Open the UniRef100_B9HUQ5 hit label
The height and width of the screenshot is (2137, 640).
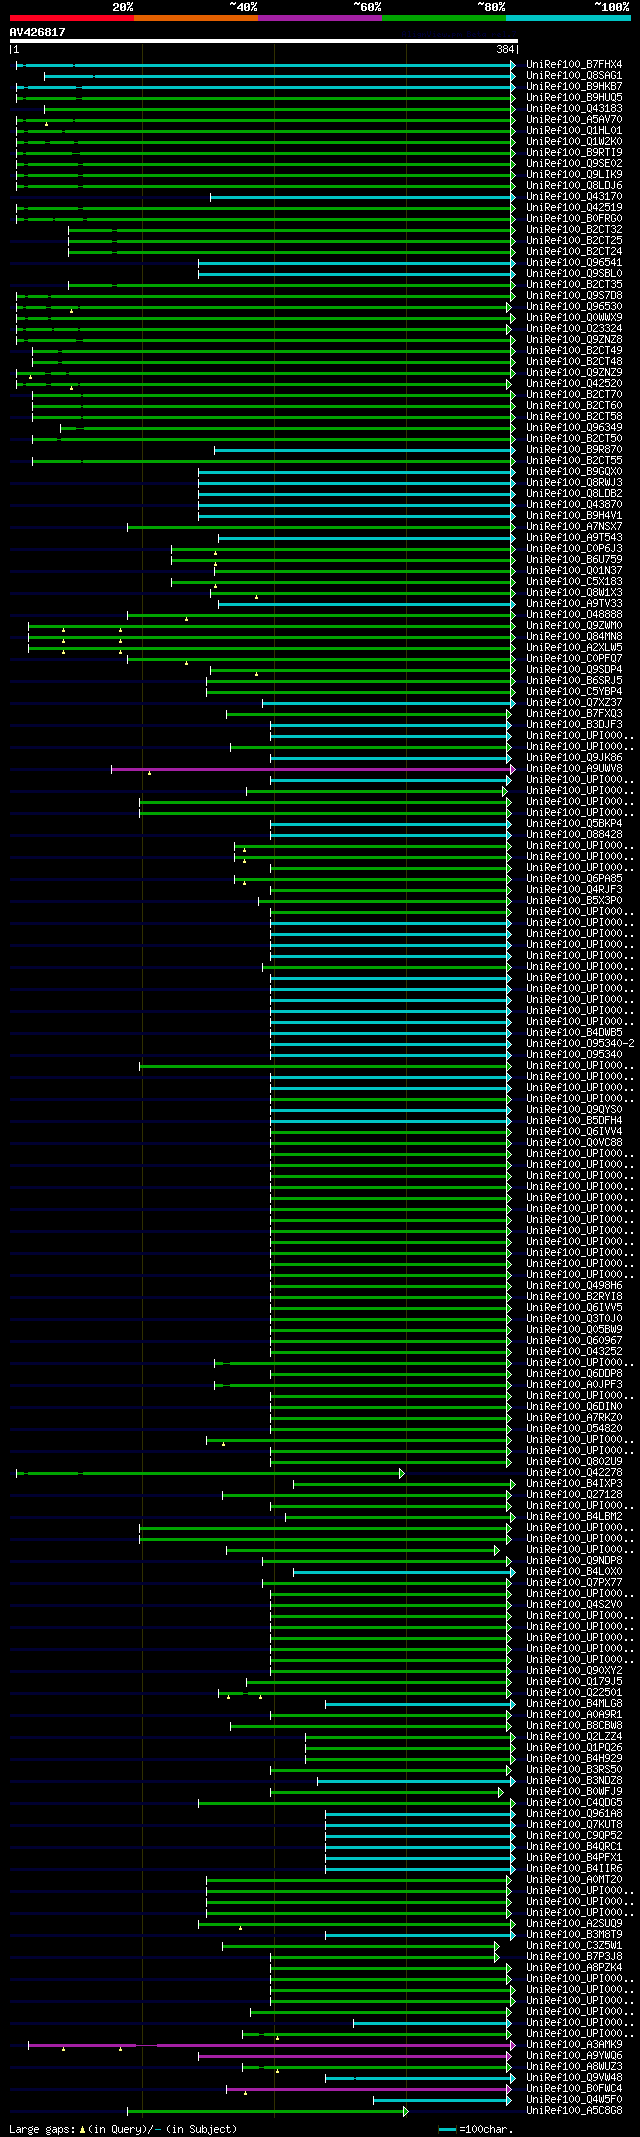click(574, 98)
